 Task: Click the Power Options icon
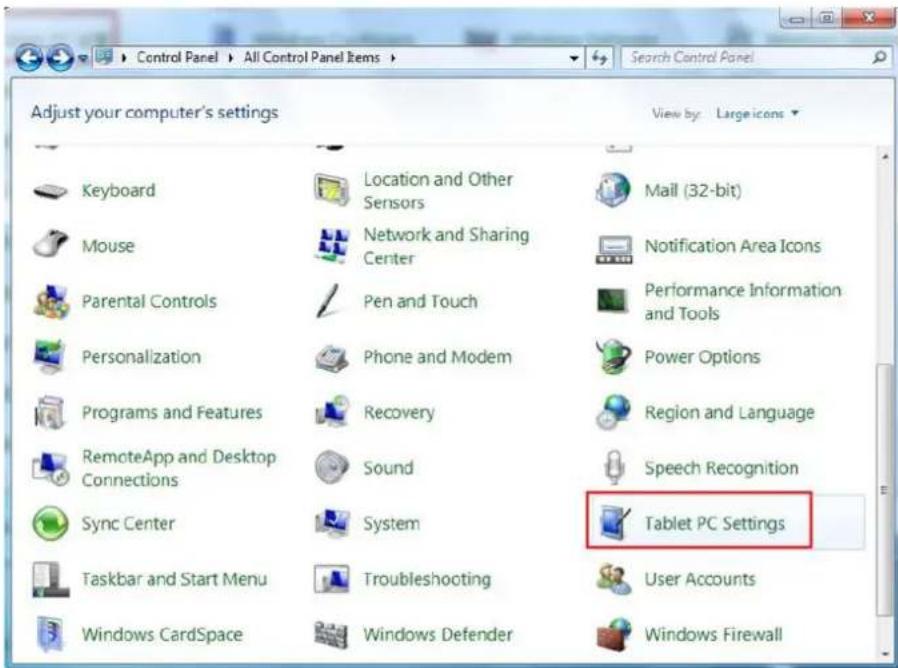click(x=613, y=356)
